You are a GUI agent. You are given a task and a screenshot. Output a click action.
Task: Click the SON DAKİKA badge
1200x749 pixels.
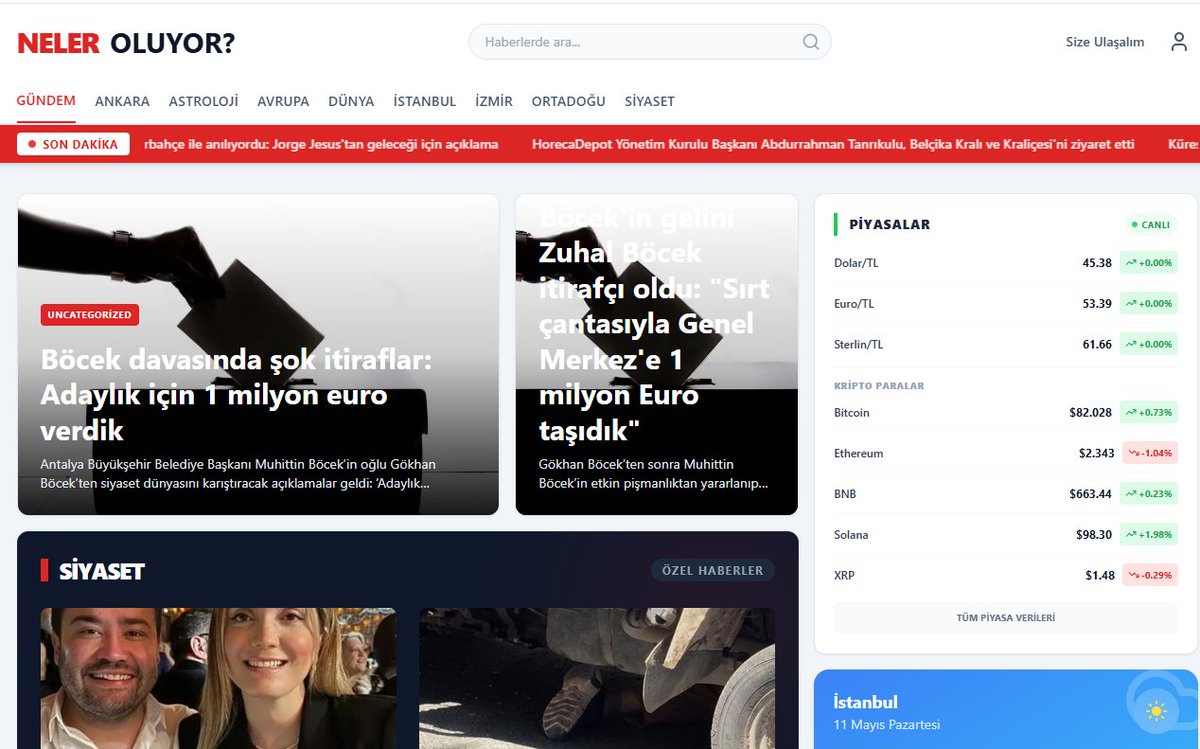(73, 144)
